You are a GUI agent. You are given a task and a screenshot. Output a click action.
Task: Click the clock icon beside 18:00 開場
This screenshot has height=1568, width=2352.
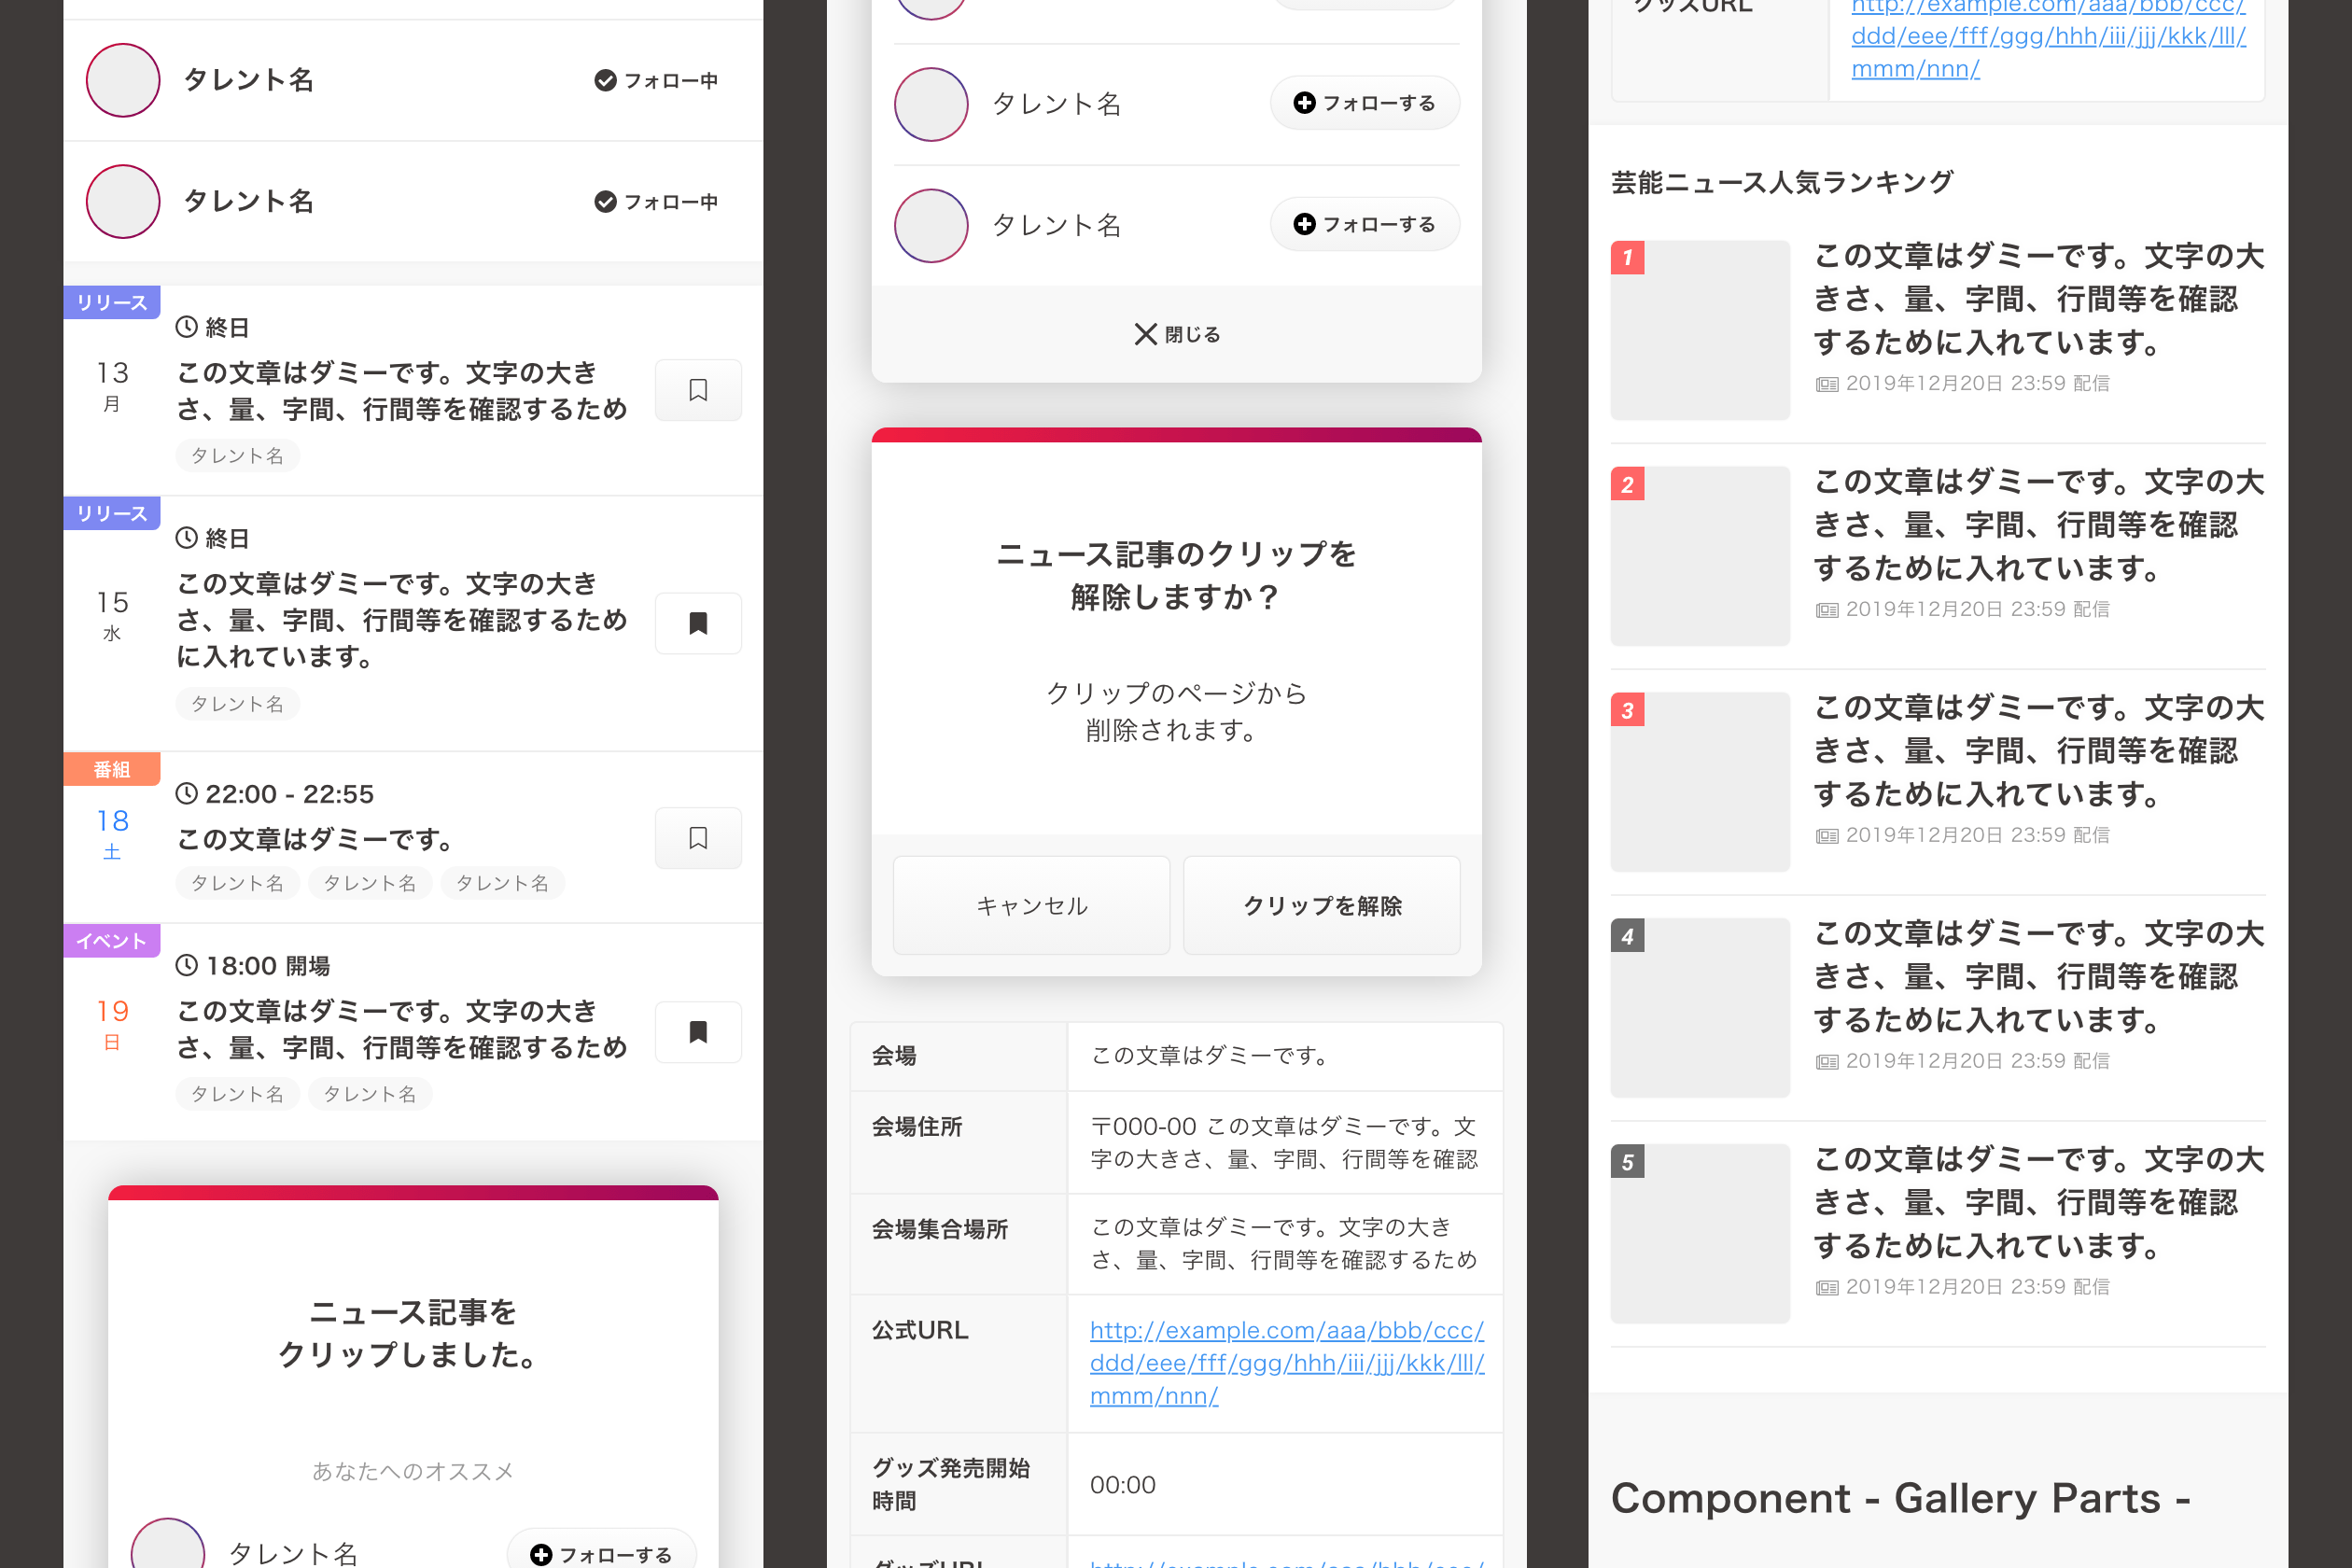click(186, 964)
